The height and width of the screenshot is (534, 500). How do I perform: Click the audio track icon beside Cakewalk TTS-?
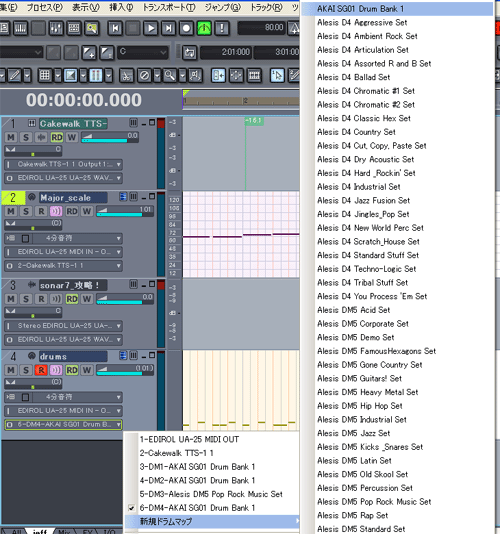pyautogui.click(x=32, y=123)
